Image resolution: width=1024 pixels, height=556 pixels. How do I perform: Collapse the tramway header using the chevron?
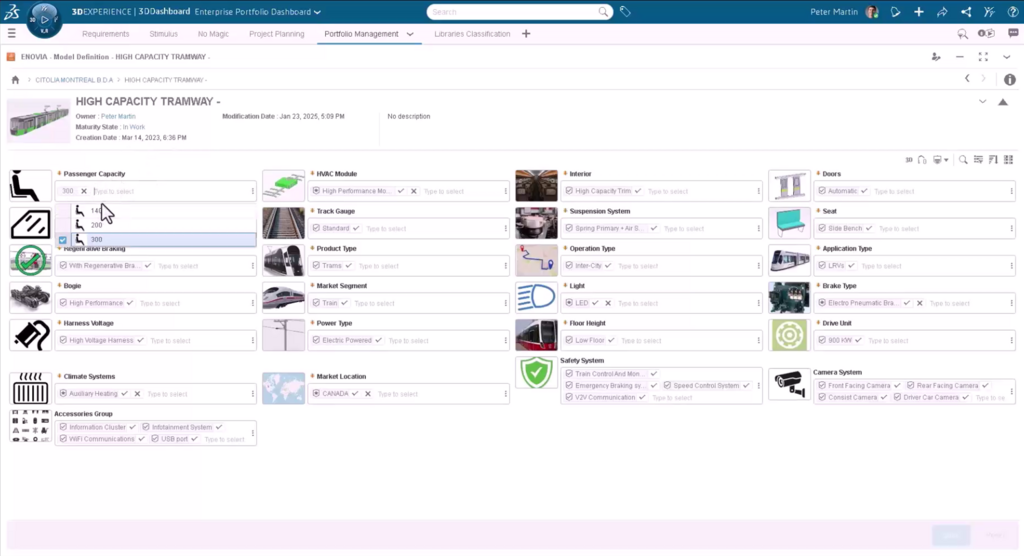pos(982,101)
